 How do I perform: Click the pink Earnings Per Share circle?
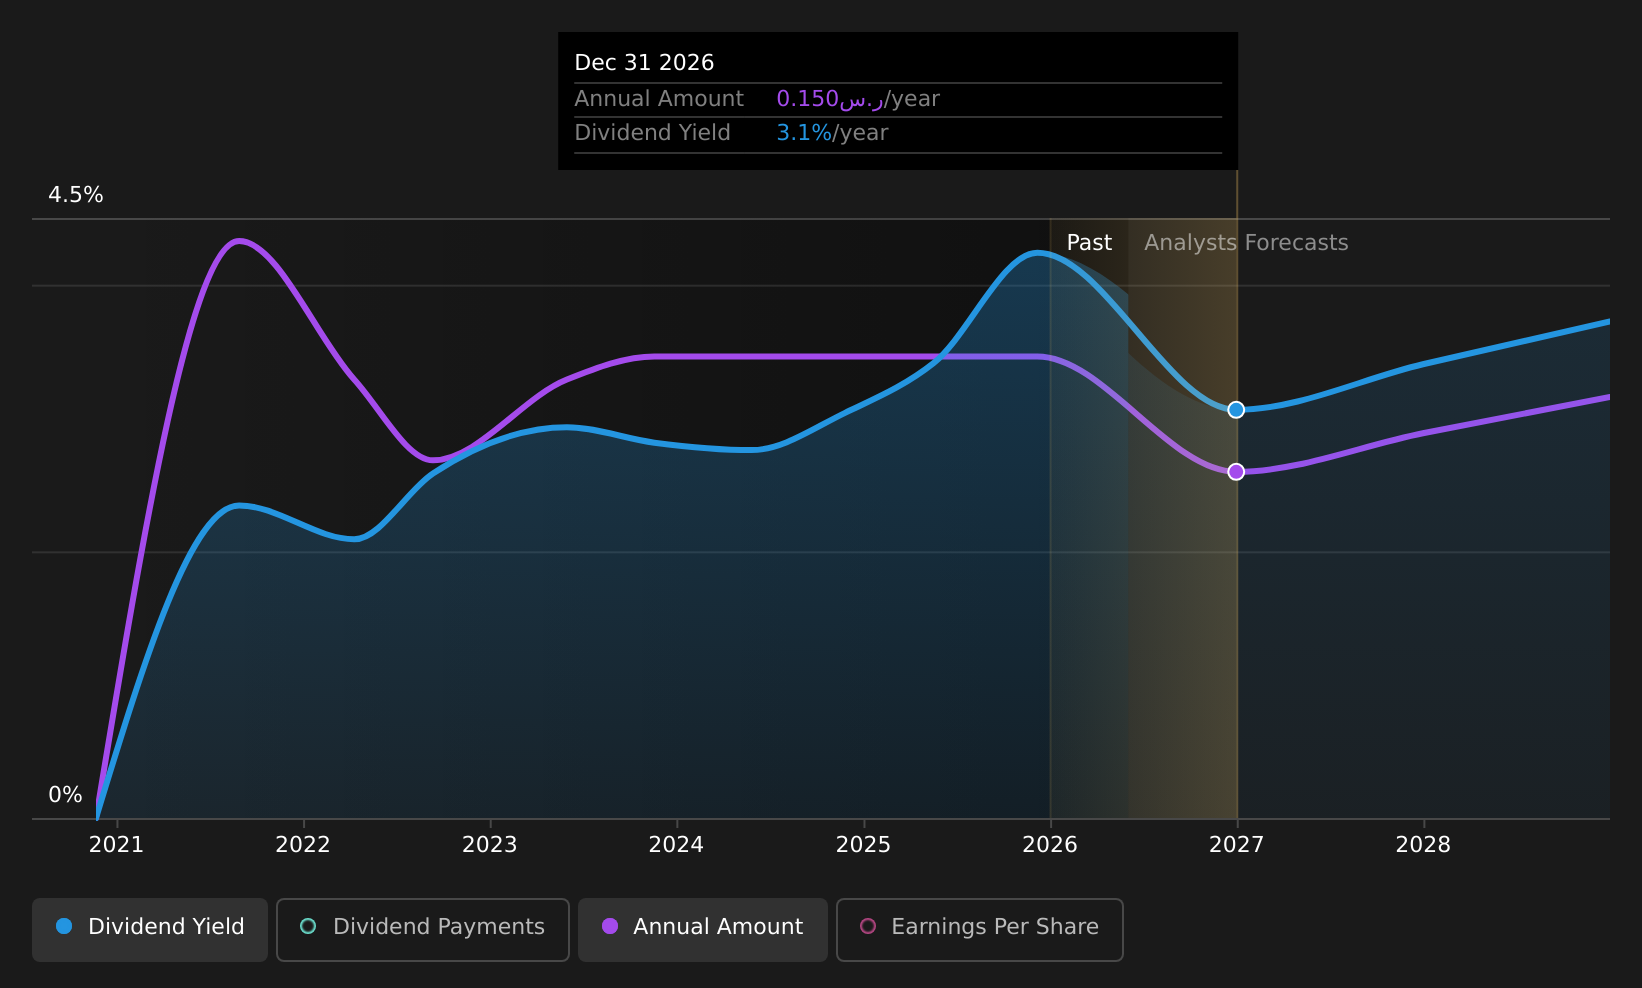click(868, 926)
